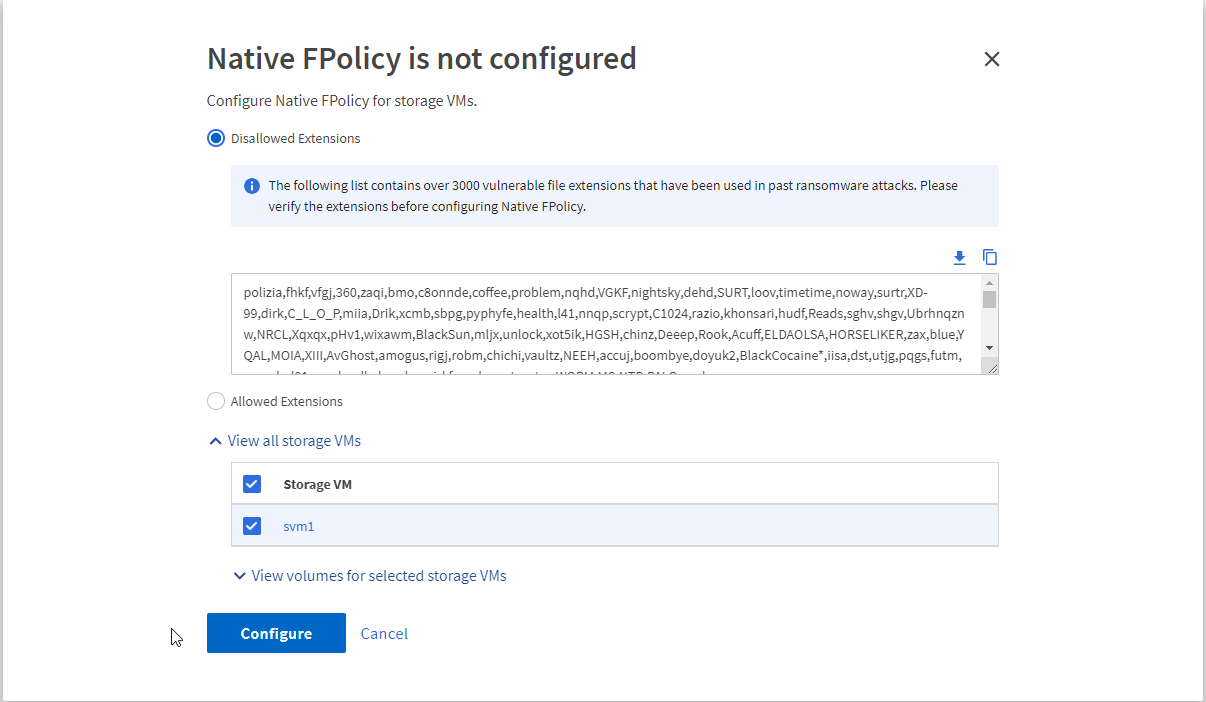This screenshot has width=1206, height=702.
Task: Click the collapse chevron beside View all storage VMs
Action: 215,440
